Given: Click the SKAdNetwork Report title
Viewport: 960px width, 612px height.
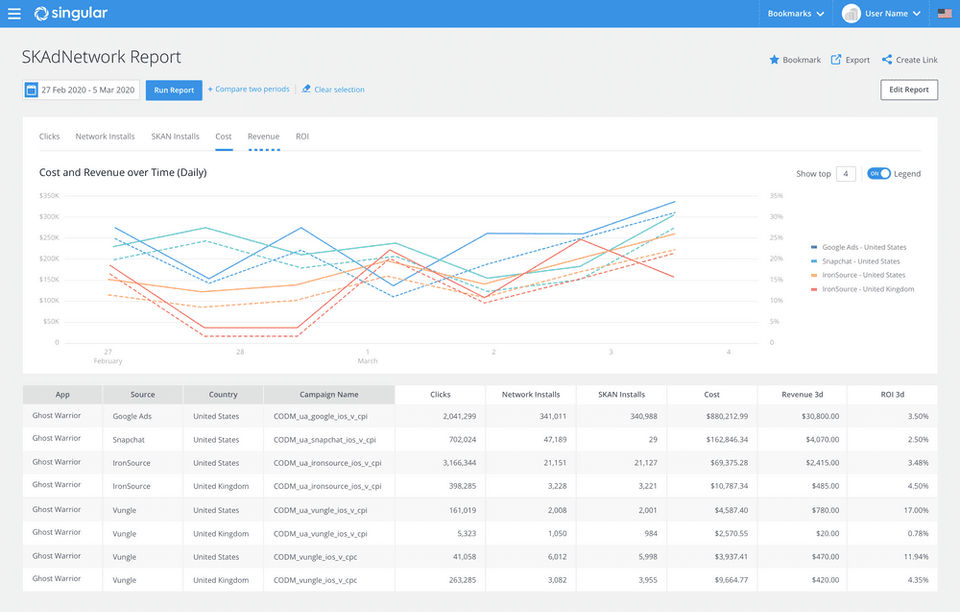Looking at the screenshot, I should tap(102, 57).
